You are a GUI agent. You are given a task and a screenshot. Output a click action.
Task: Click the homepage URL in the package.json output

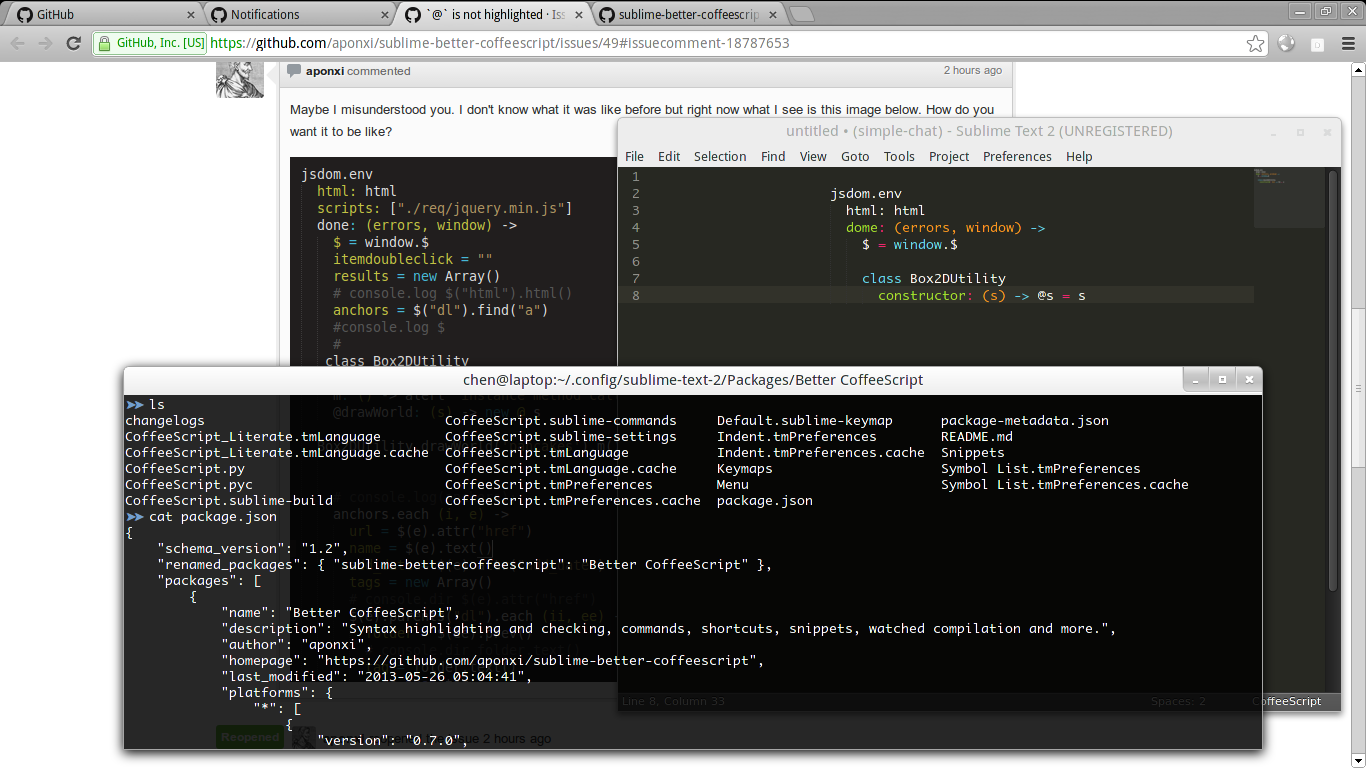541,660
